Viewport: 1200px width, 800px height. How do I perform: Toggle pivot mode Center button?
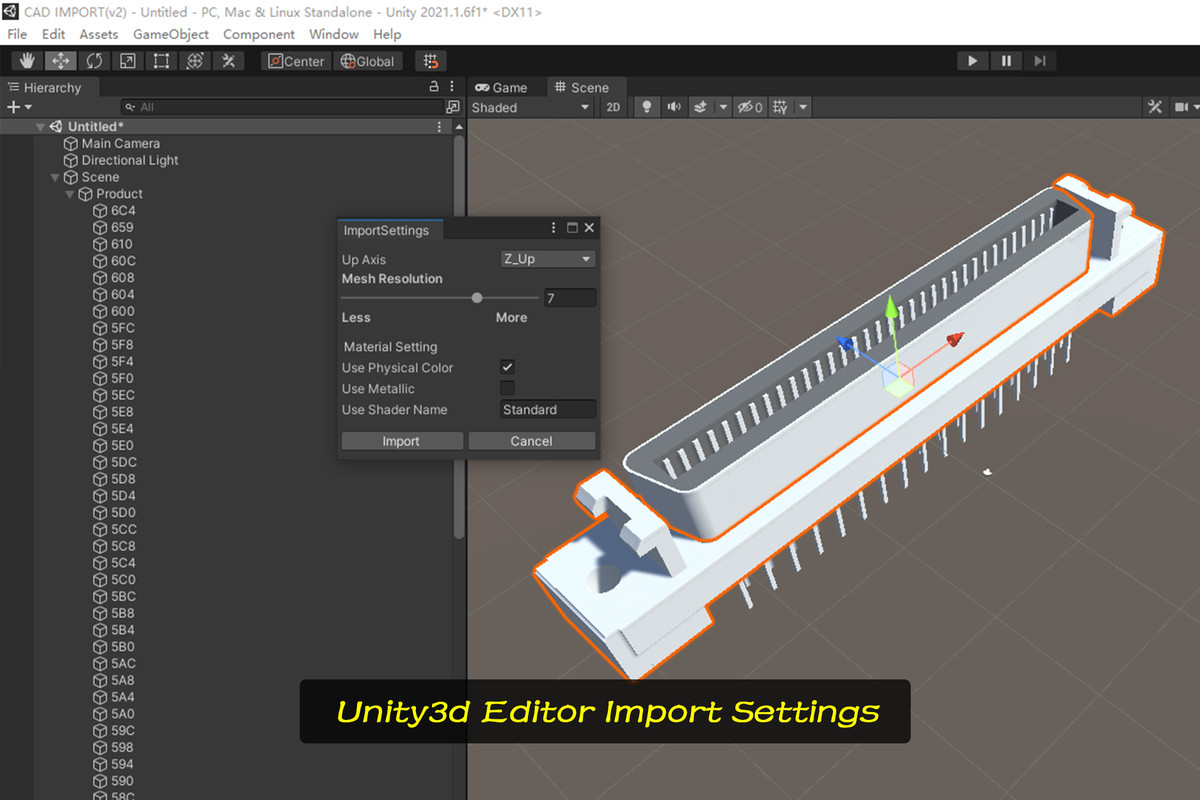click(x=297, y=61)
